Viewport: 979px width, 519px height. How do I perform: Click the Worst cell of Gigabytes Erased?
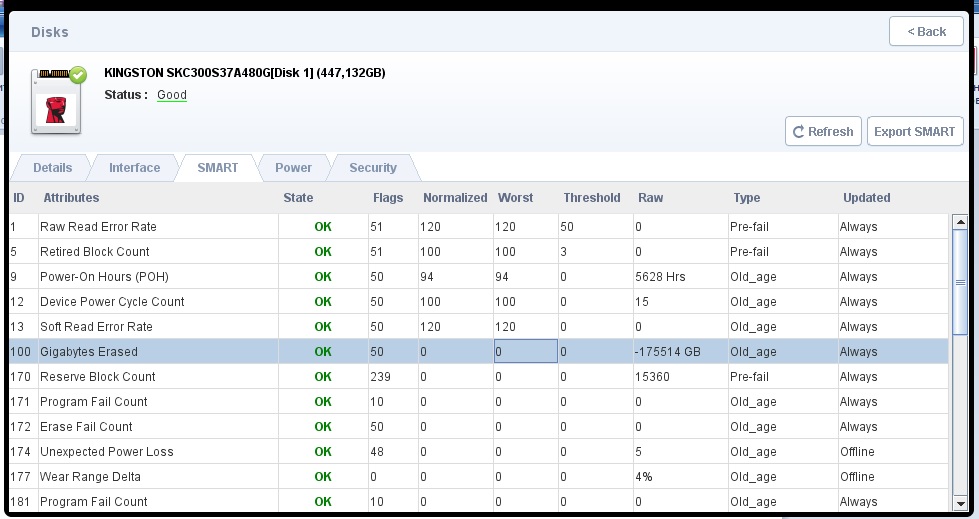pos(525,352)
